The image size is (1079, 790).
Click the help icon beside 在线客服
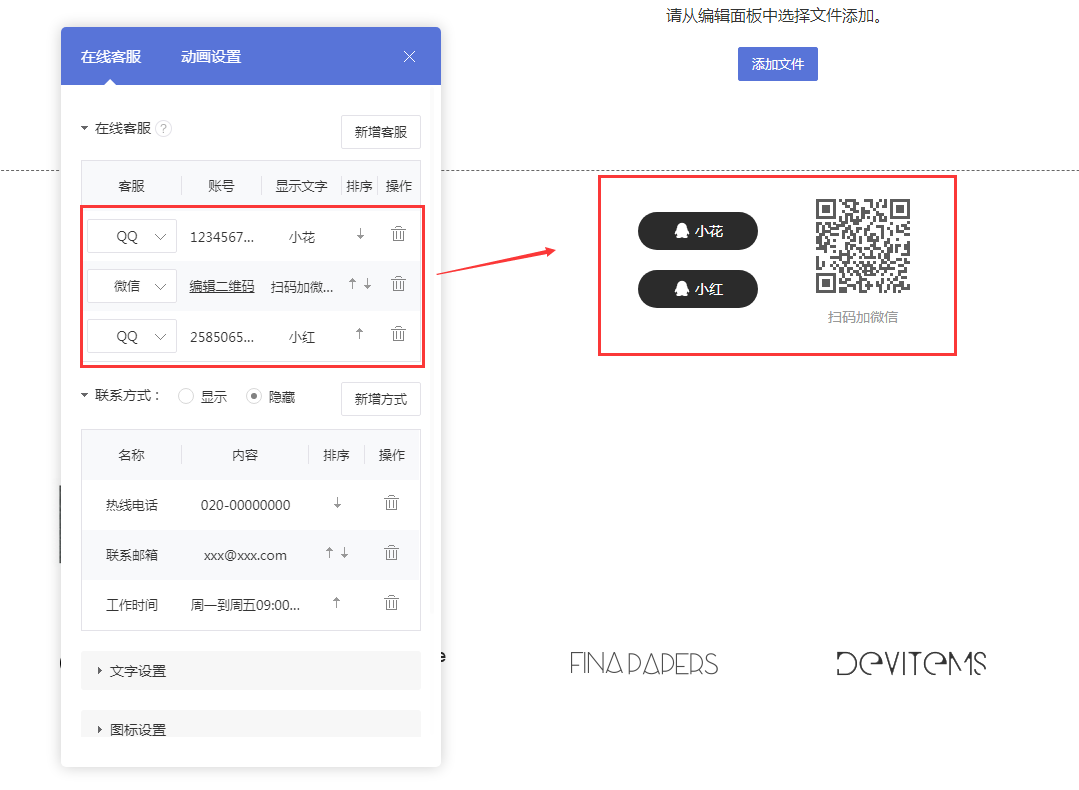tap(163, 129)
